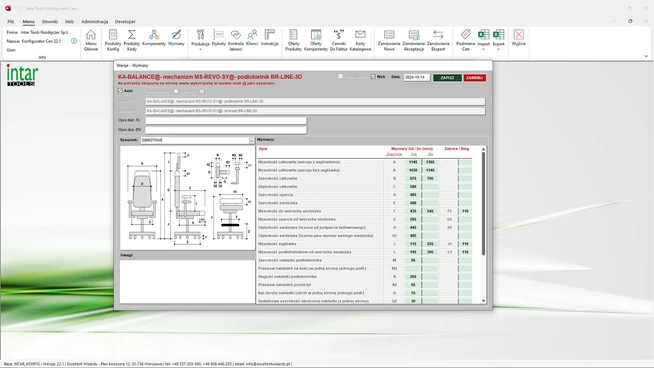Expand the Rysunek OBROTOWE dropdown
654x368 pixels.
251,141
